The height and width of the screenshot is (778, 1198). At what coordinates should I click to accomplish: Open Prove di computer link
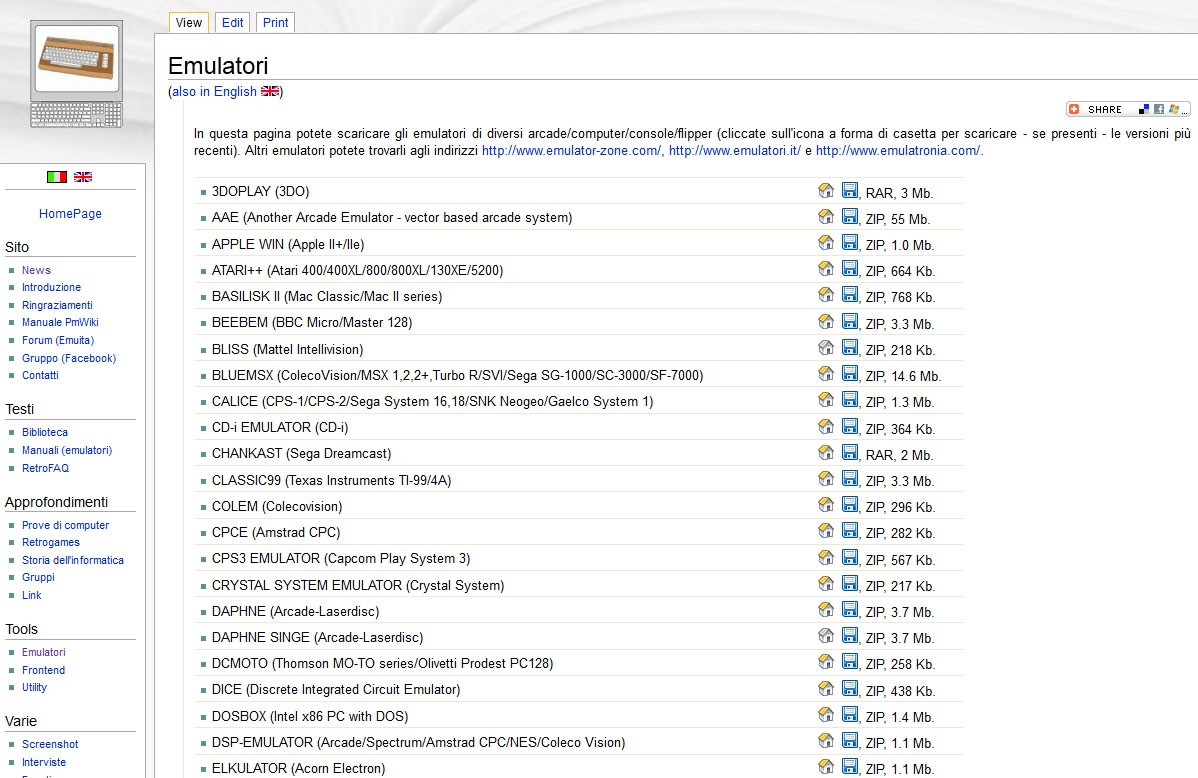pos(65,525)
